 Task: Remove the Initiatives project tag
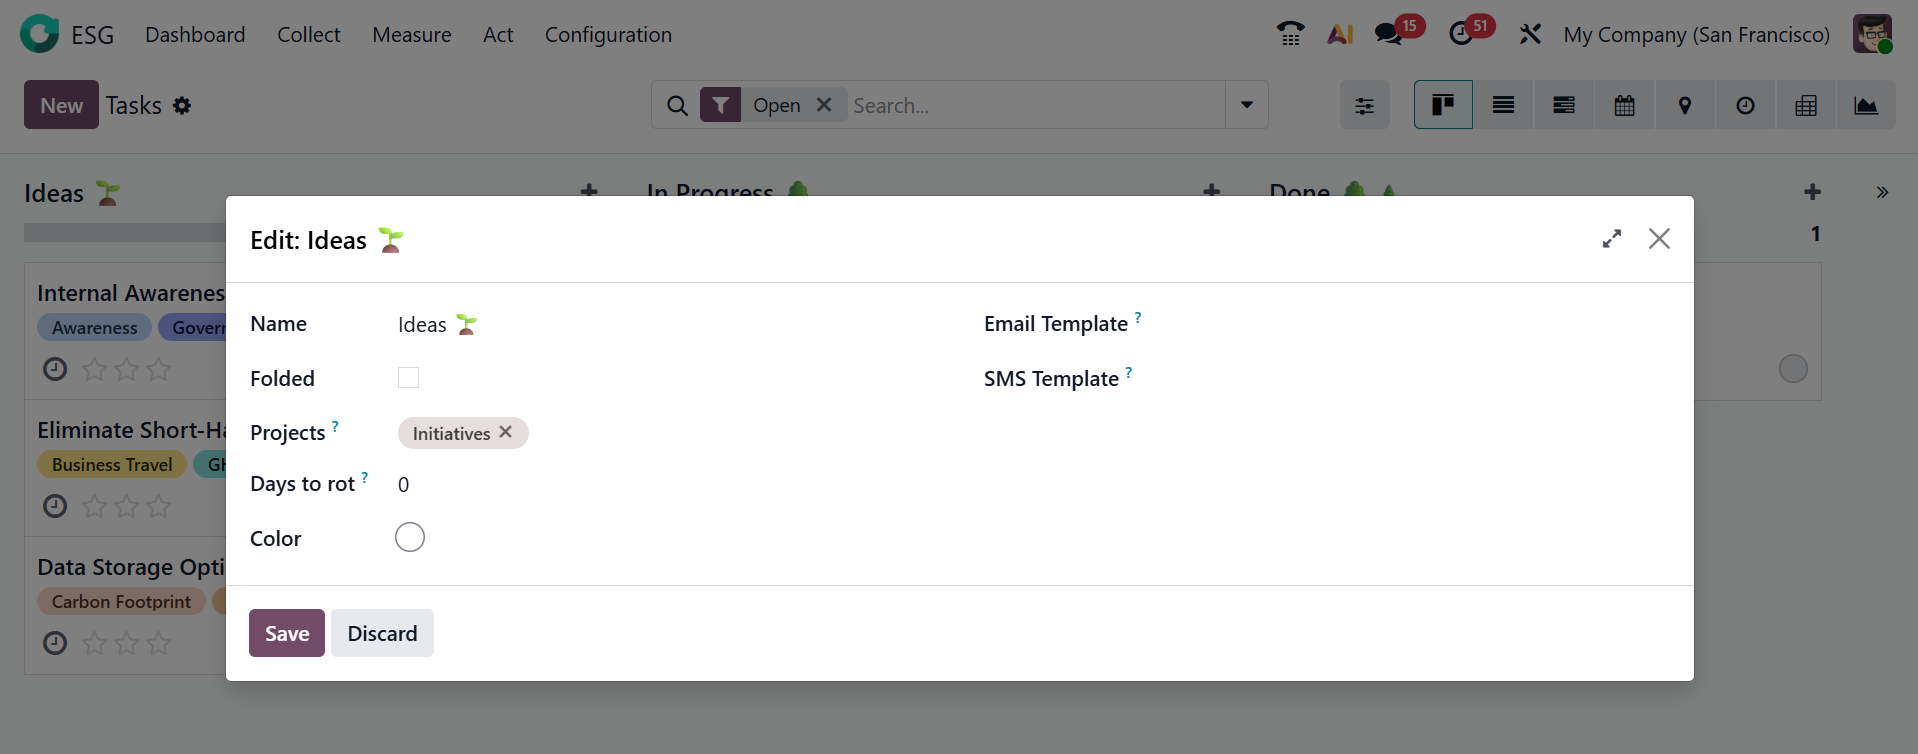pos(506,432)
